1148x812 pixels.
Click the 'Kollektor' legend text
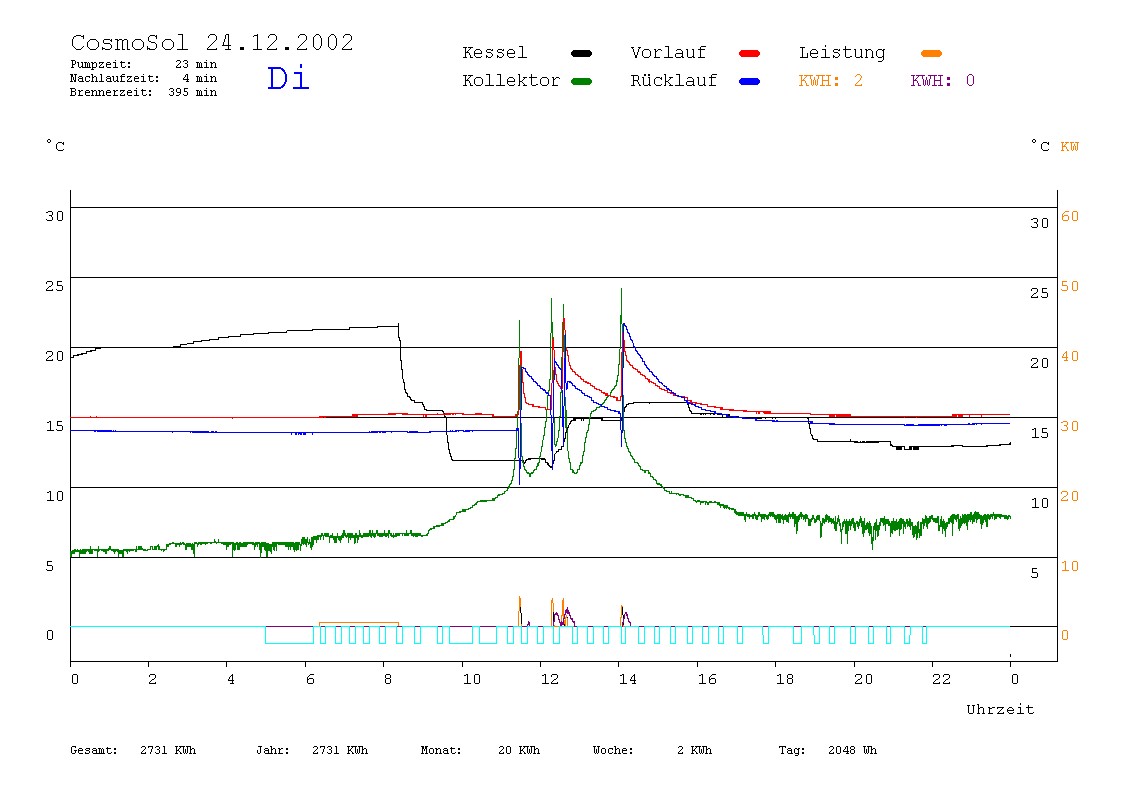pos(511,81)
